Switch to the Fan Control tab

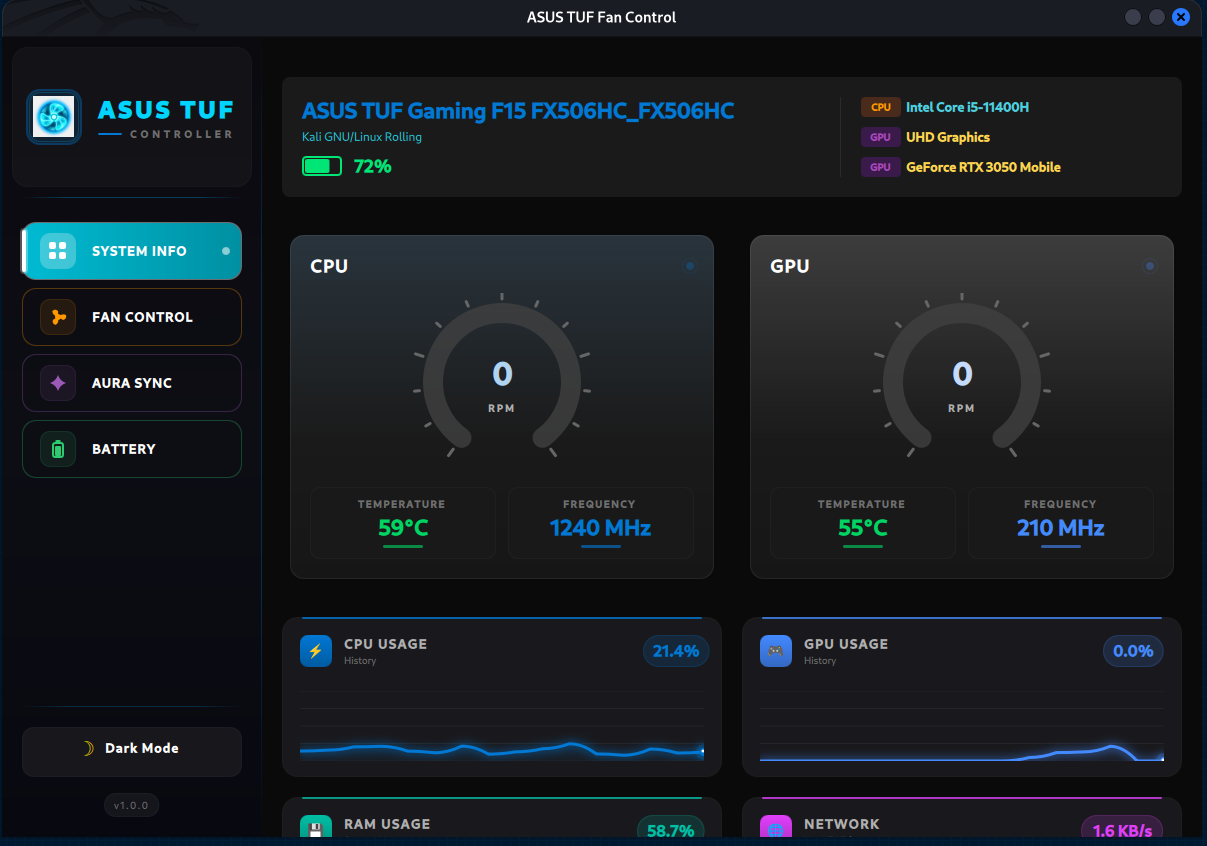click(132, 317)
